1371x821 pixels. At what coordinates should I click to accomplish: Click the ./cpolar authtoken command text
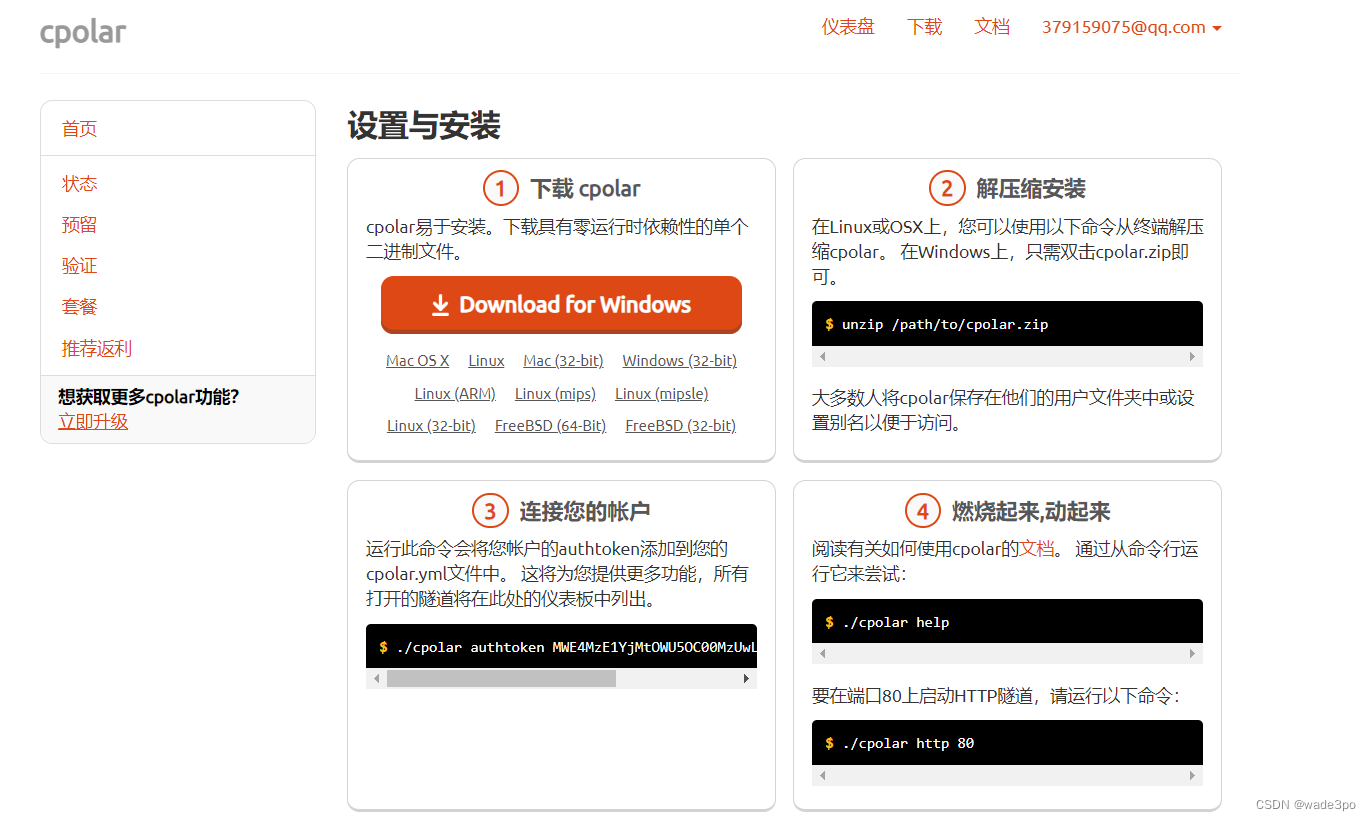[x=576, y=648]
